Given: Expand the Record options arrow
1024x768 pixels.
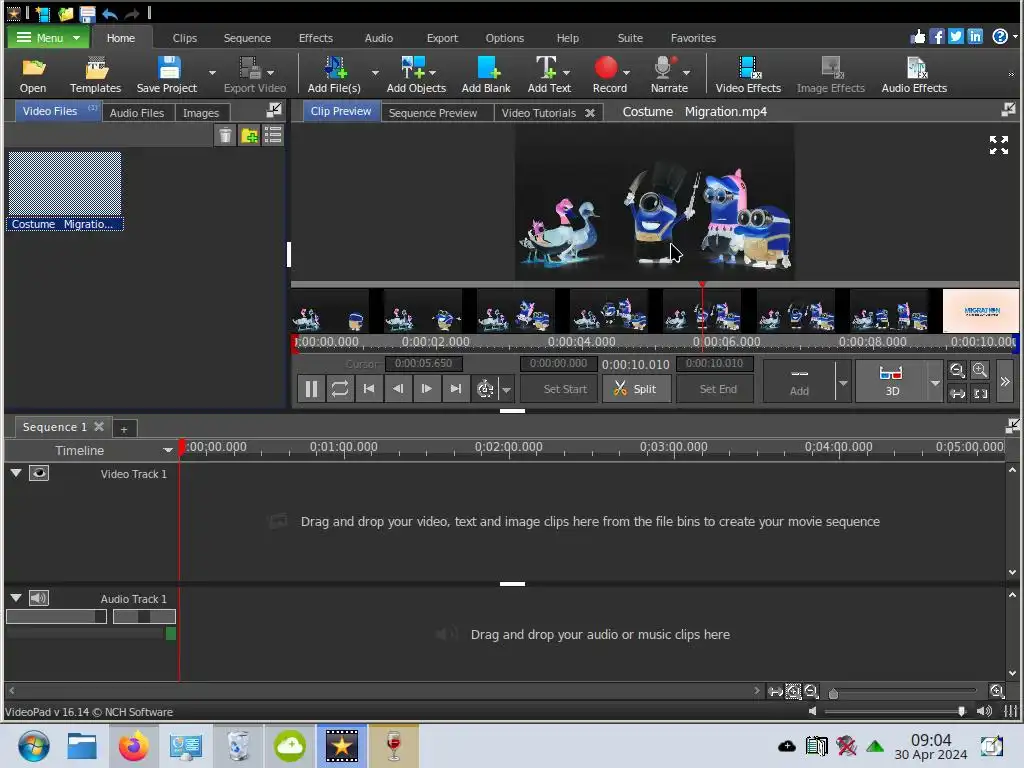Looking at the screenshot, I should point(626,72).
